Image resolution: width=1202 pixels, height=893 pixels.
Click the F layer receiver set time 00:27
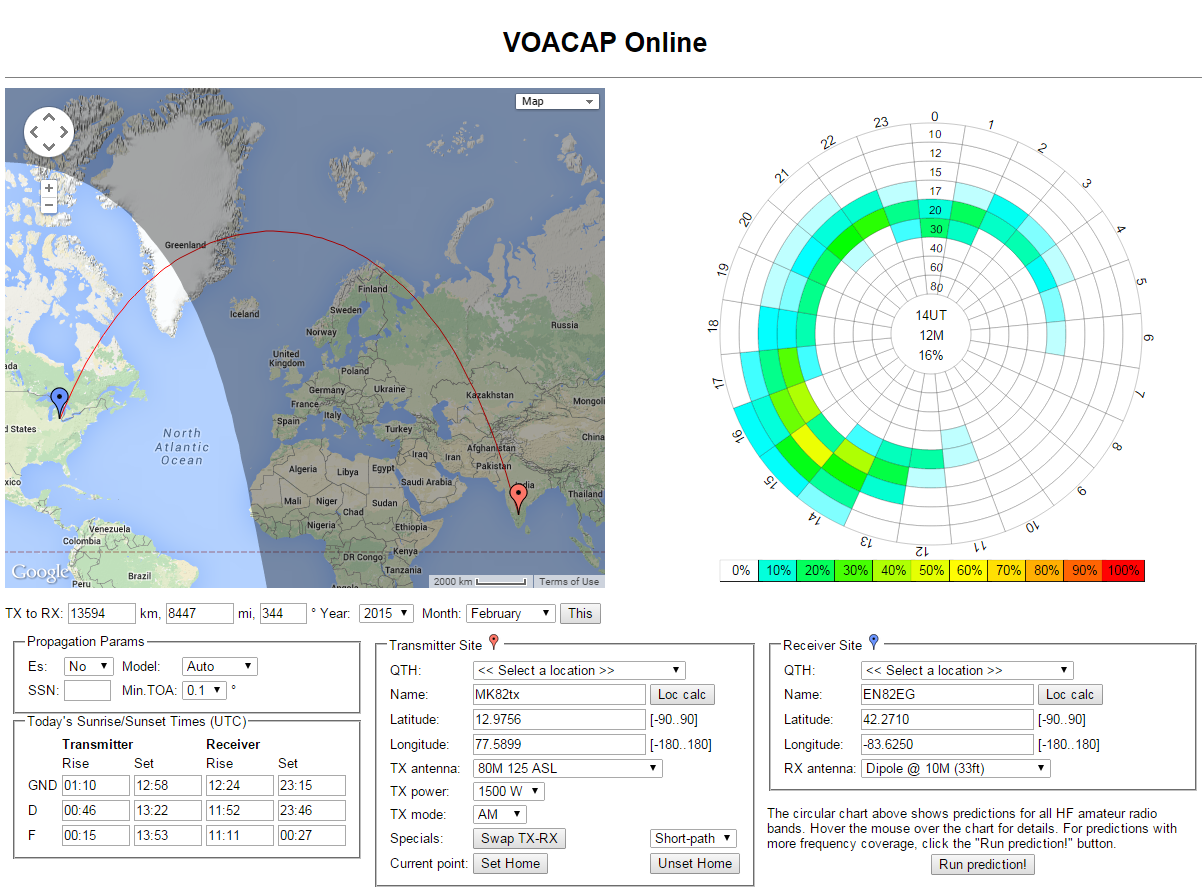[x=312, y=835]
